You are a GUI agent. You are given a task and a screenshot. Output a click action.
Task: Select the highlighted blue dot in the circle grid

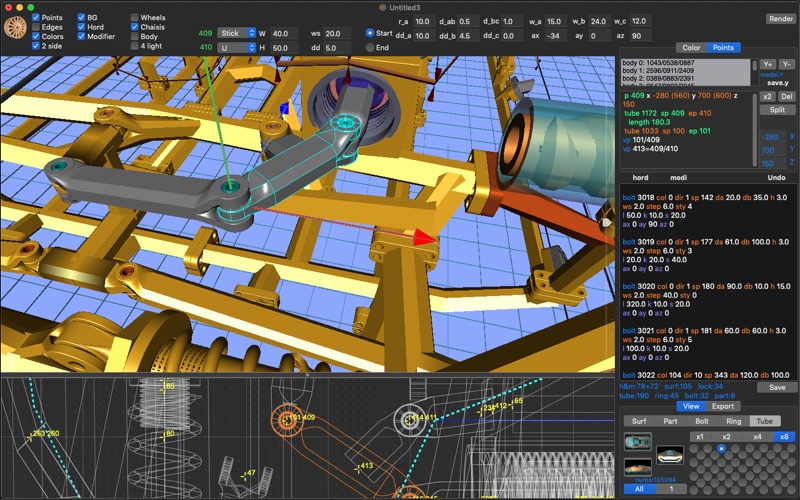pos(721,448)
